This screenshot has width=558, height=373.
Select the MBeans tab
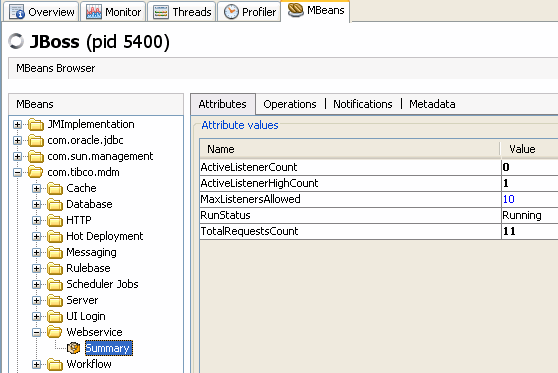tap(316, 11)
